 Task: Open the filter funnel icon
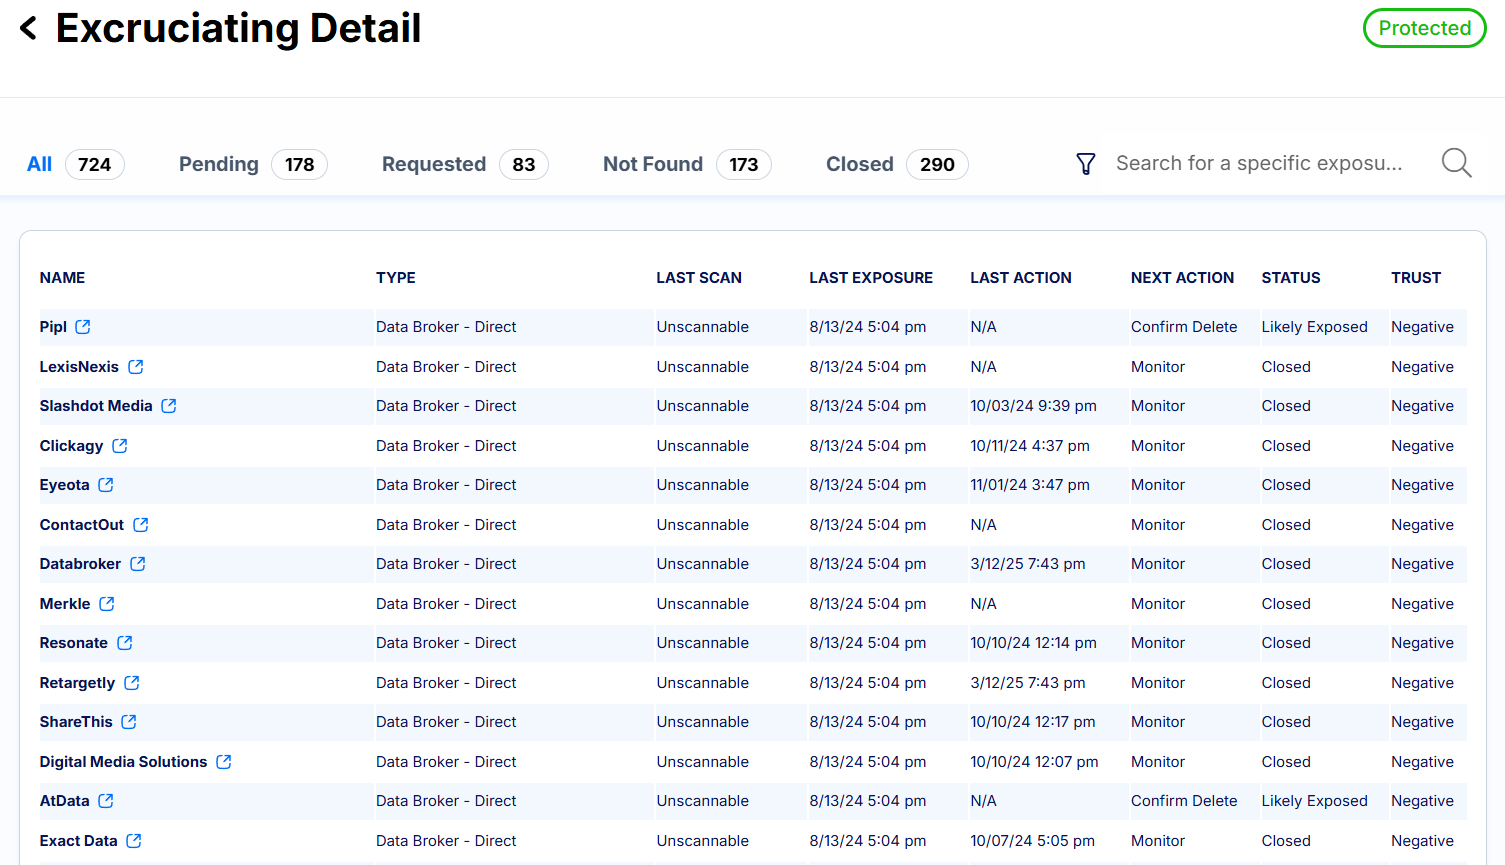point(1086,164)
